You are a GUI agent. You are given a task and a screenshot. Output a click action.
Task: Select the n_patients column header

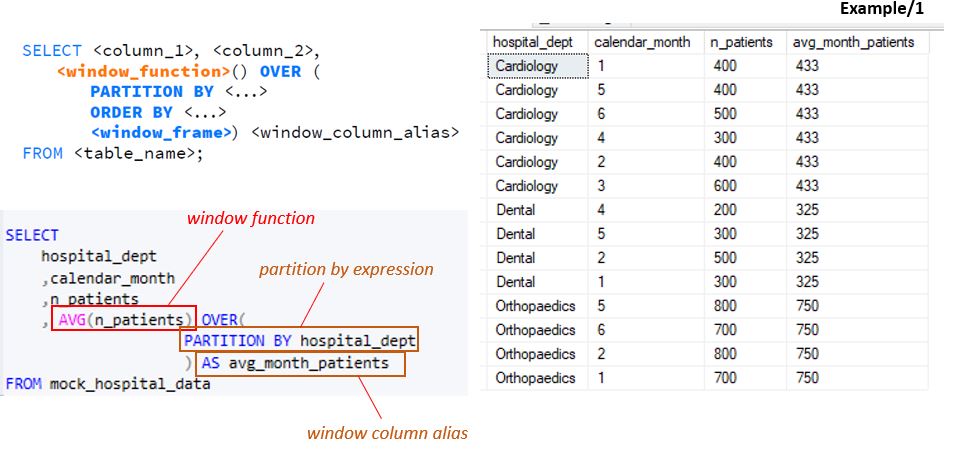(x=742, y=42)
